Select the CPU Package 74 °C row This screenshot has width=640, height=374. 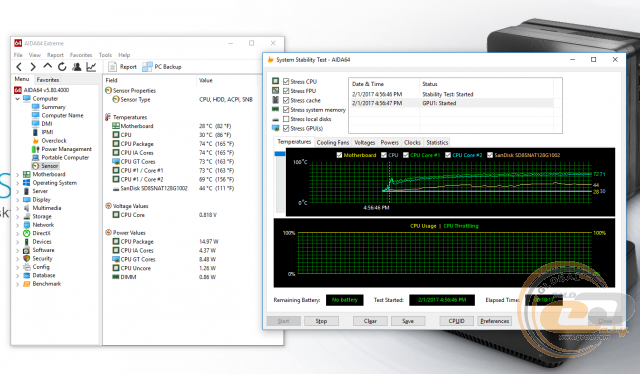tap(180, 144)
